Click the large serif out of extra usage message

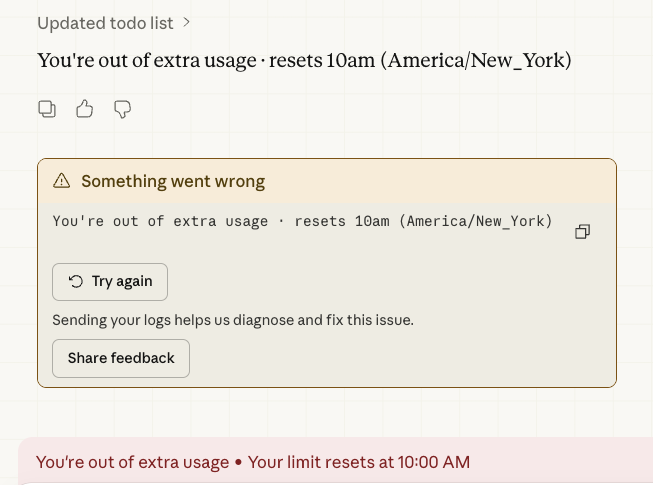pyautogui.click(x=304, y=60)
